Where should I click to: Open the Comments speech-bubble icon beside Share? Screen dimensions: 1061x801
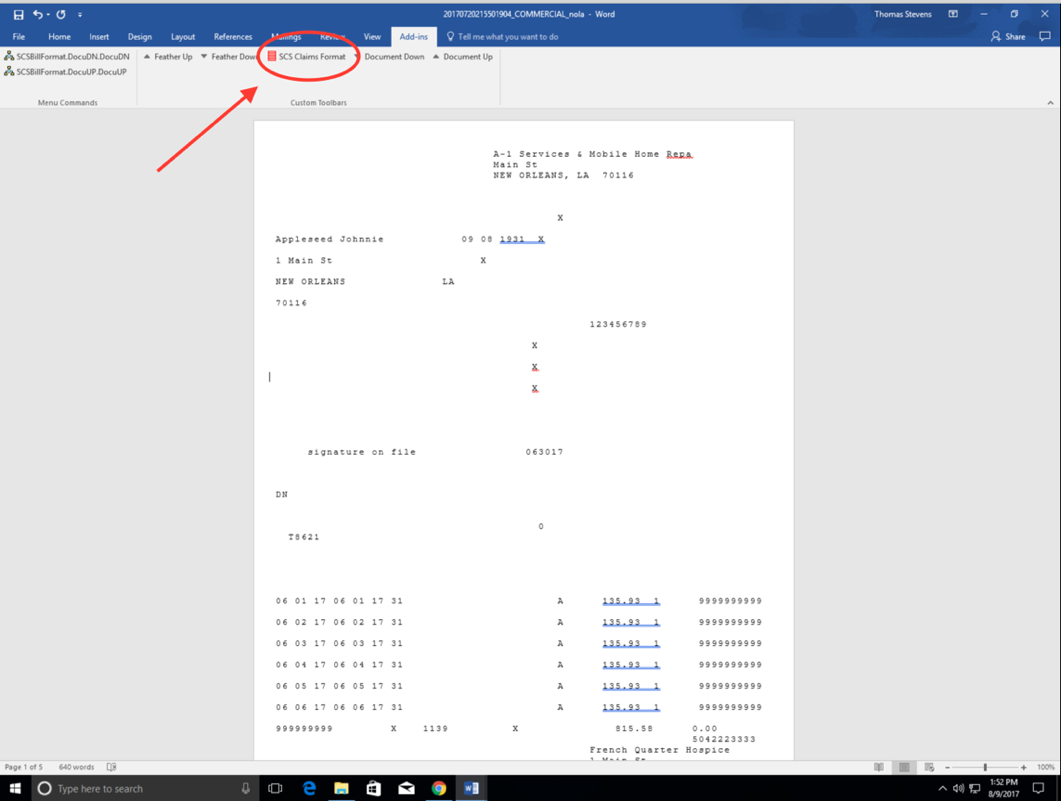coord(1045,37)
